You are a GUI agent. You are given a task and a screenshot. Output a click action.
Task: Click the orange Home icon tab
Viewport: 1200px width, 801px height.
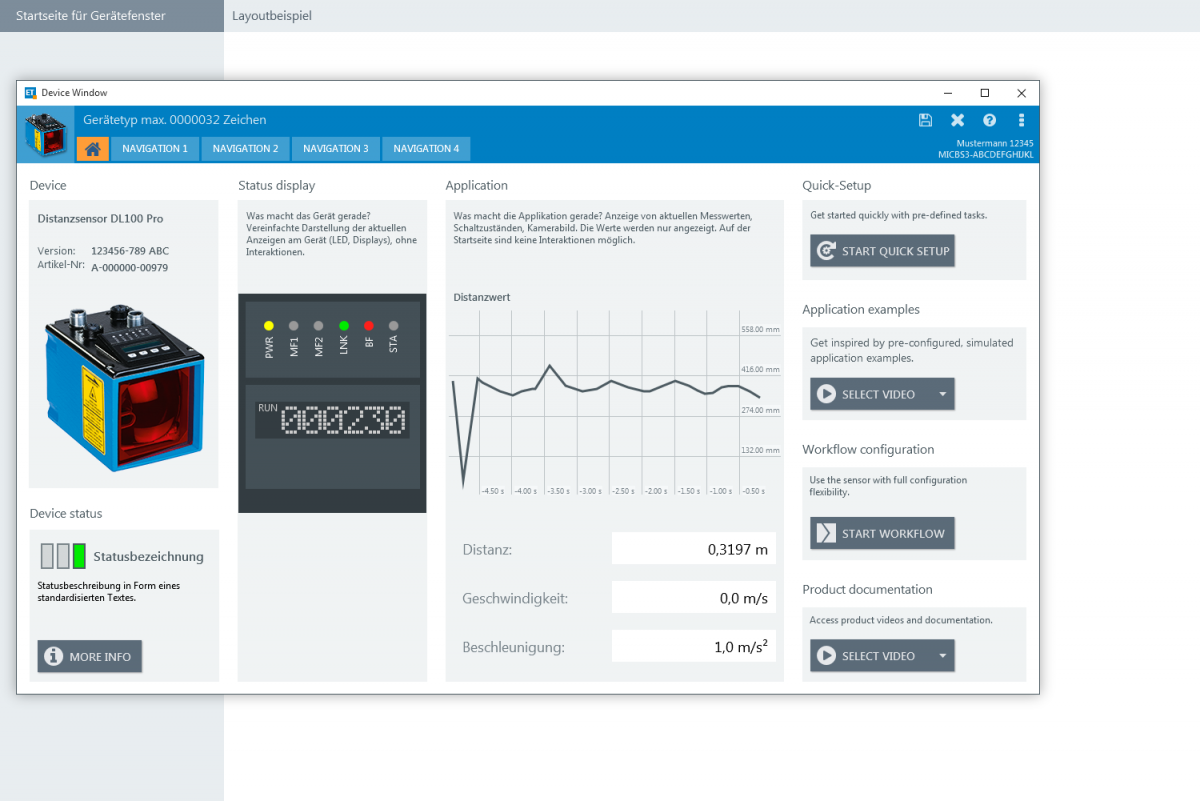(x=93, y=149)
